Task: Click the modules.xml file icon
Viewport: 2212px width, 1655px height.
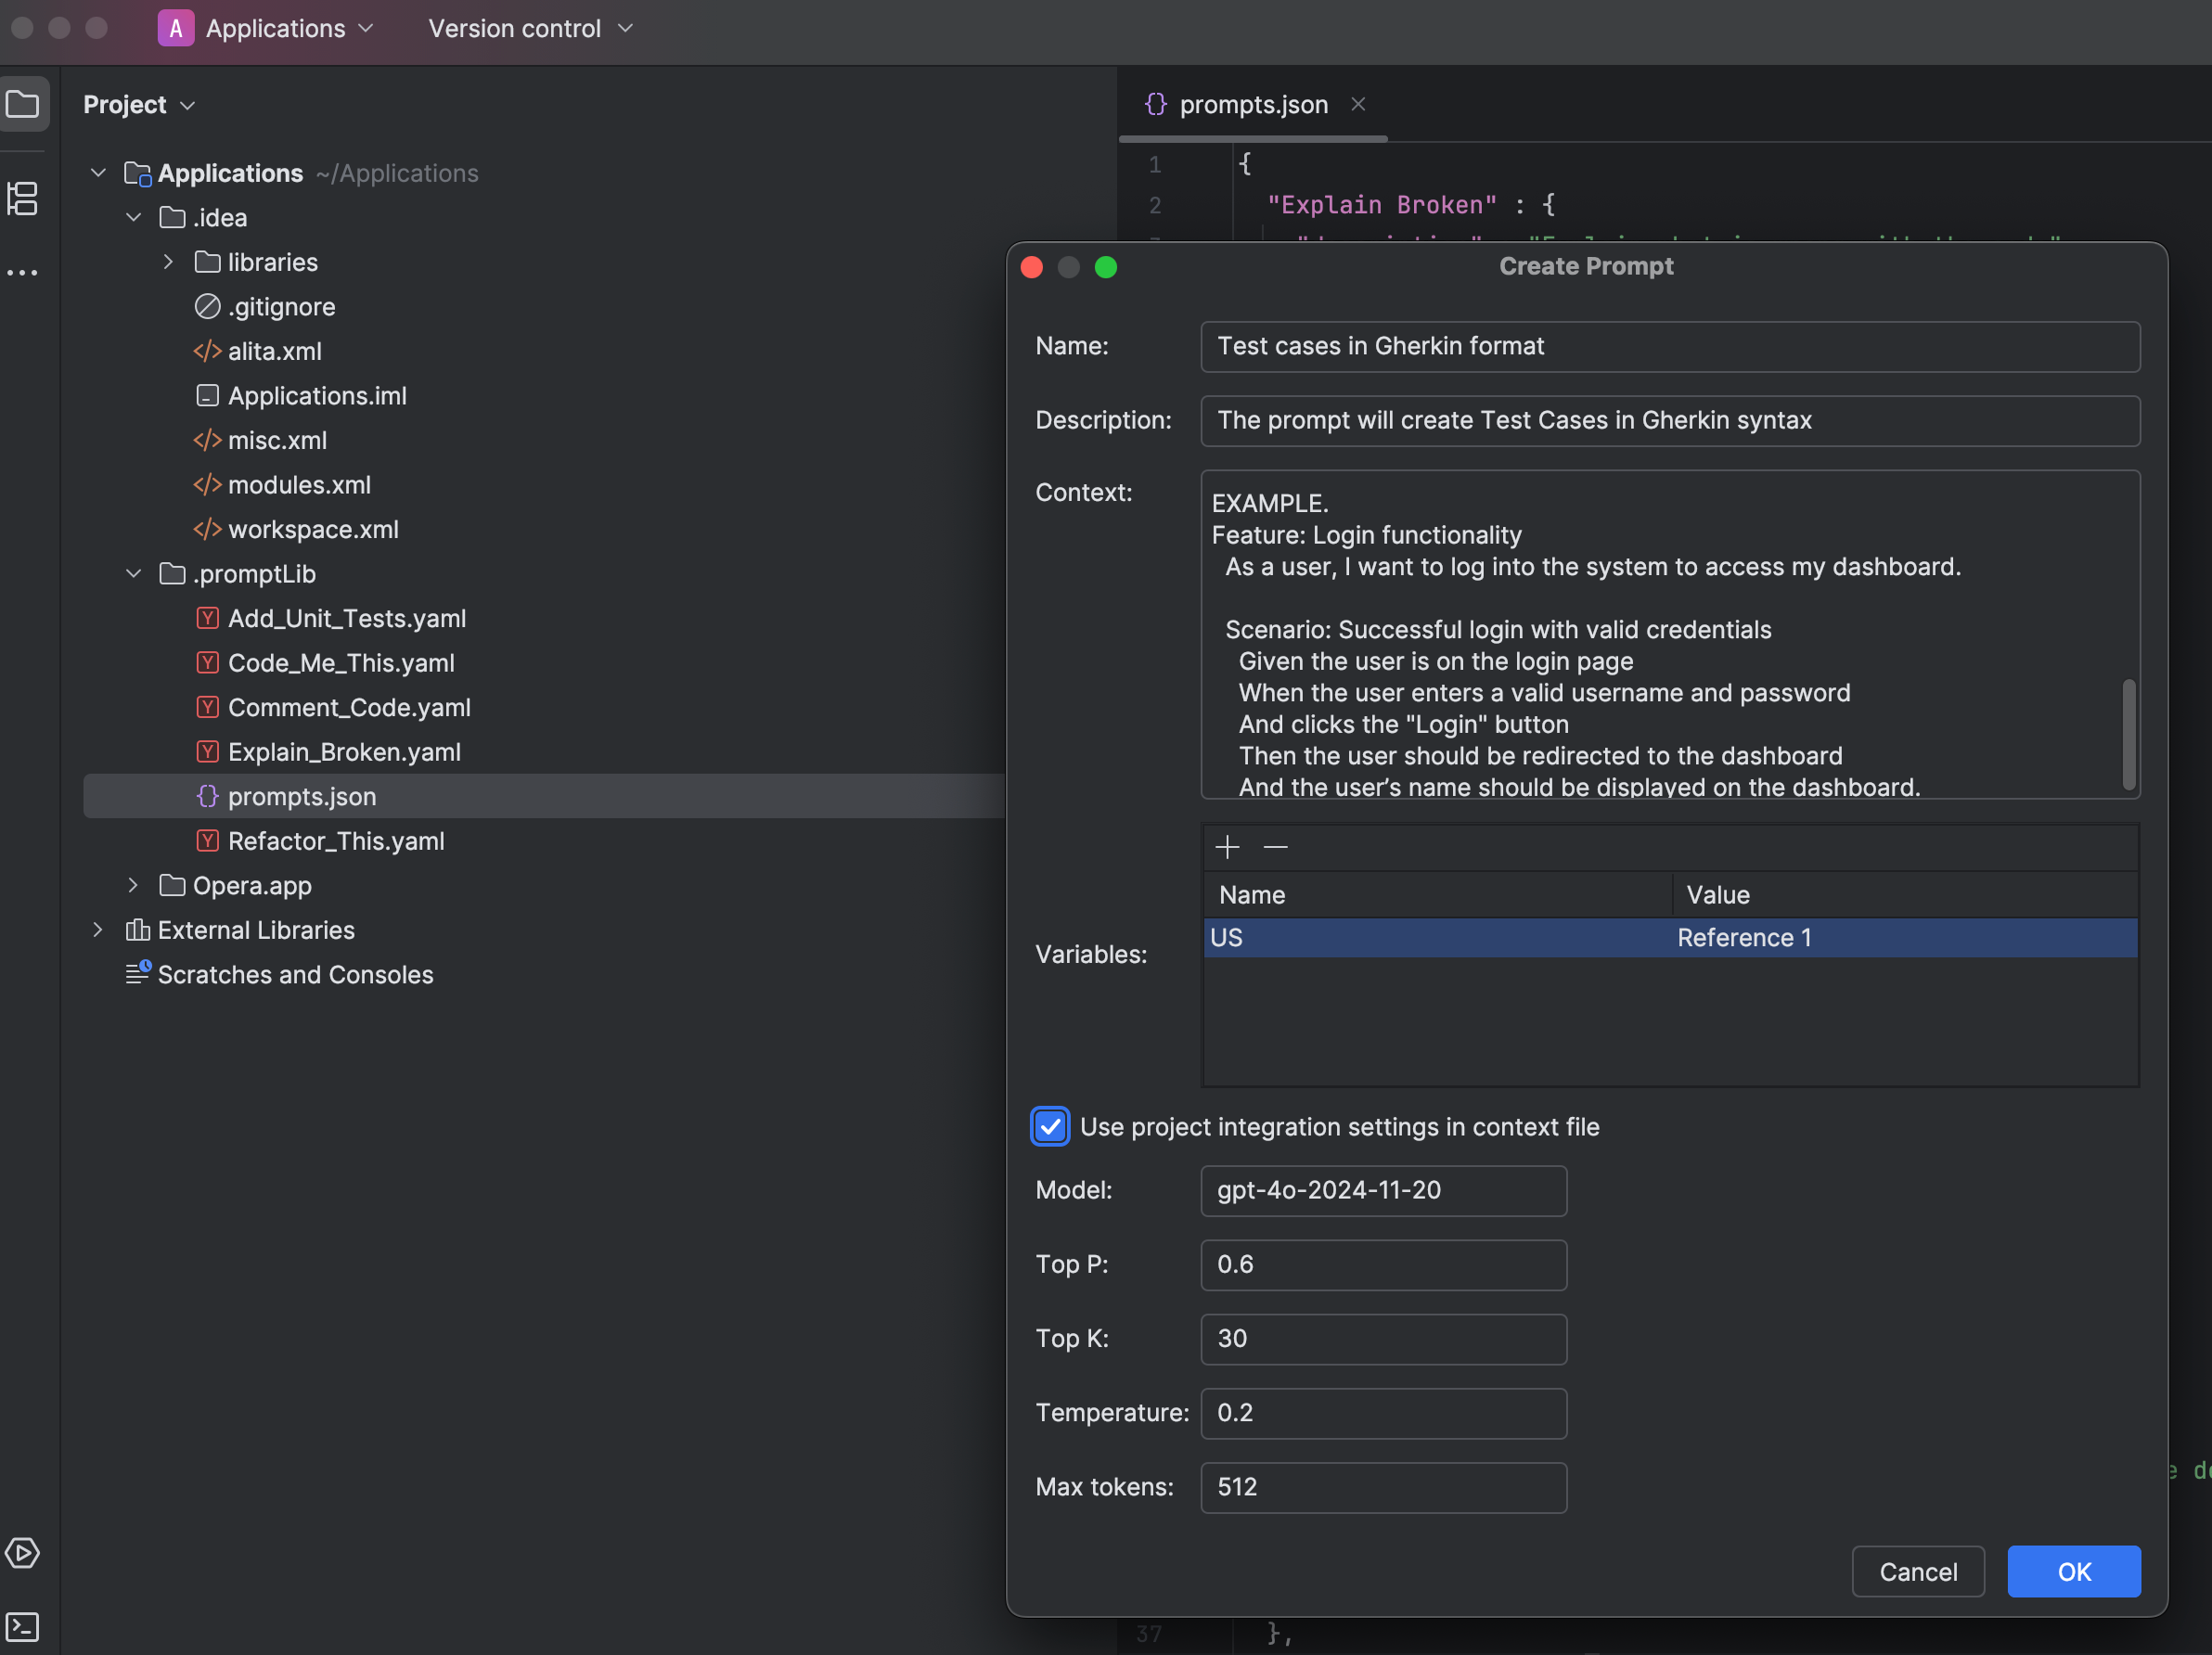Action: click(207, 484)
